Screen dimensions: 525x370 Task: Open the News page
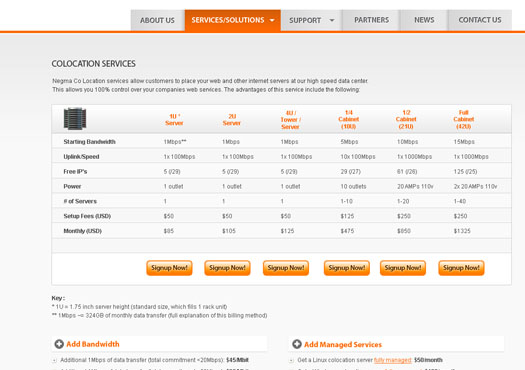424,20
